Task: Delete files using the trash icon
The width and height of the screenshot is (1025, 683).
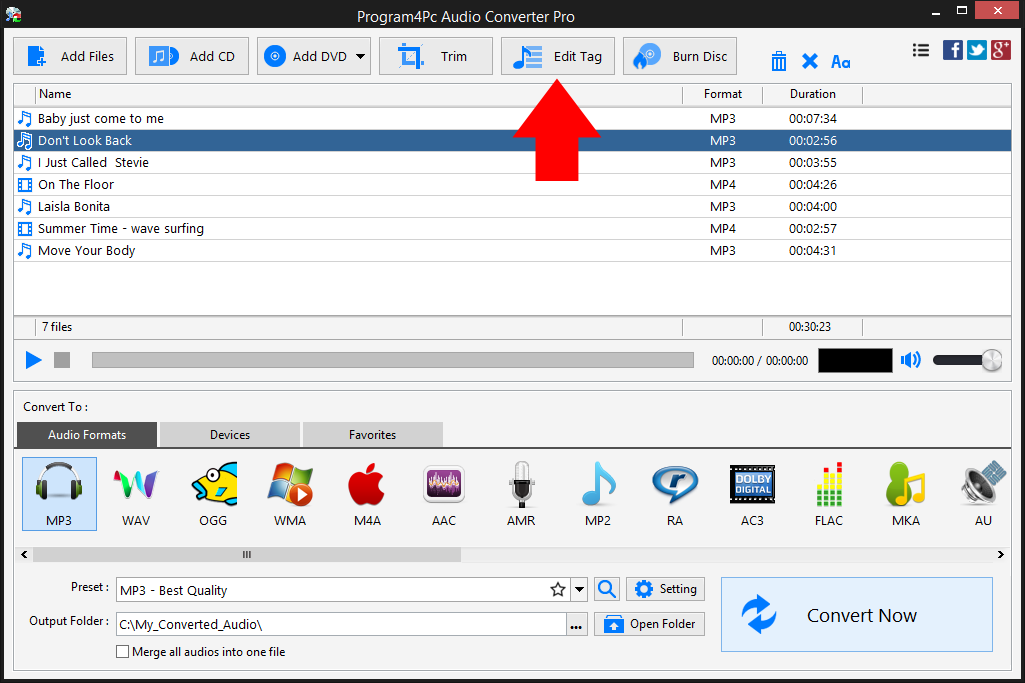Action: 778,61
